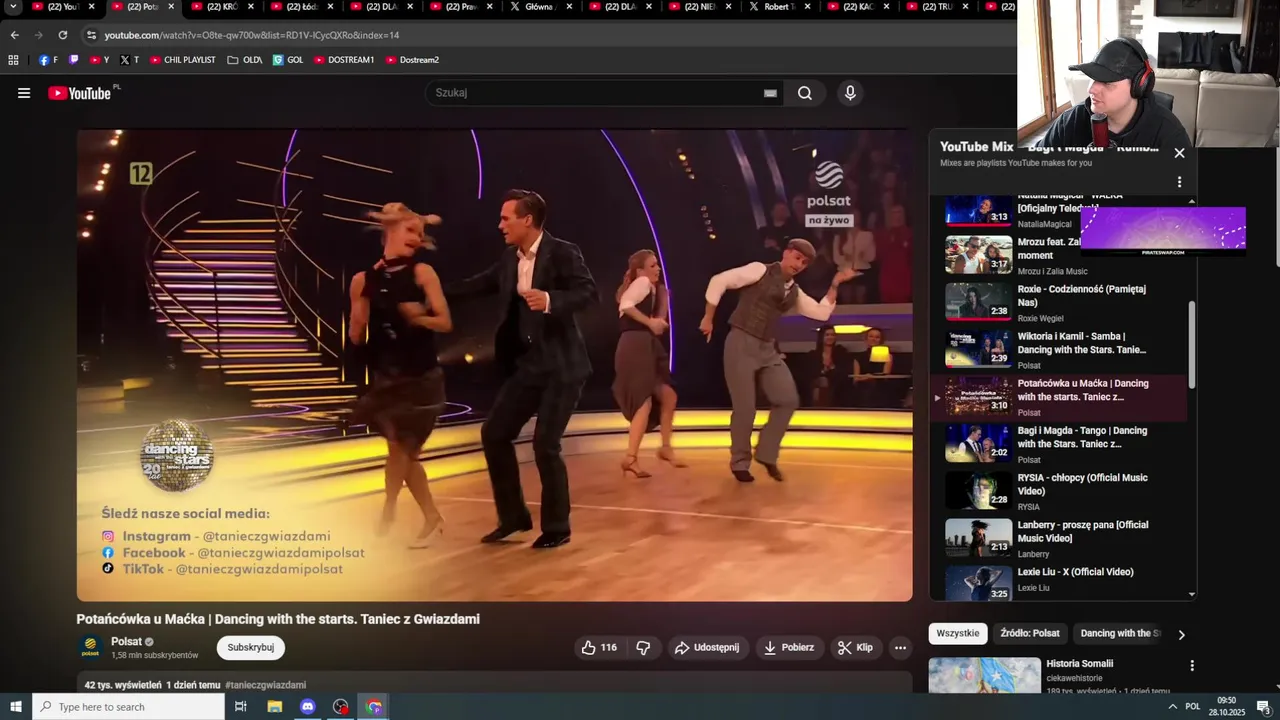Select the 'Wszystkie' filter chip
1280x720 pixels.
point(957,634)
